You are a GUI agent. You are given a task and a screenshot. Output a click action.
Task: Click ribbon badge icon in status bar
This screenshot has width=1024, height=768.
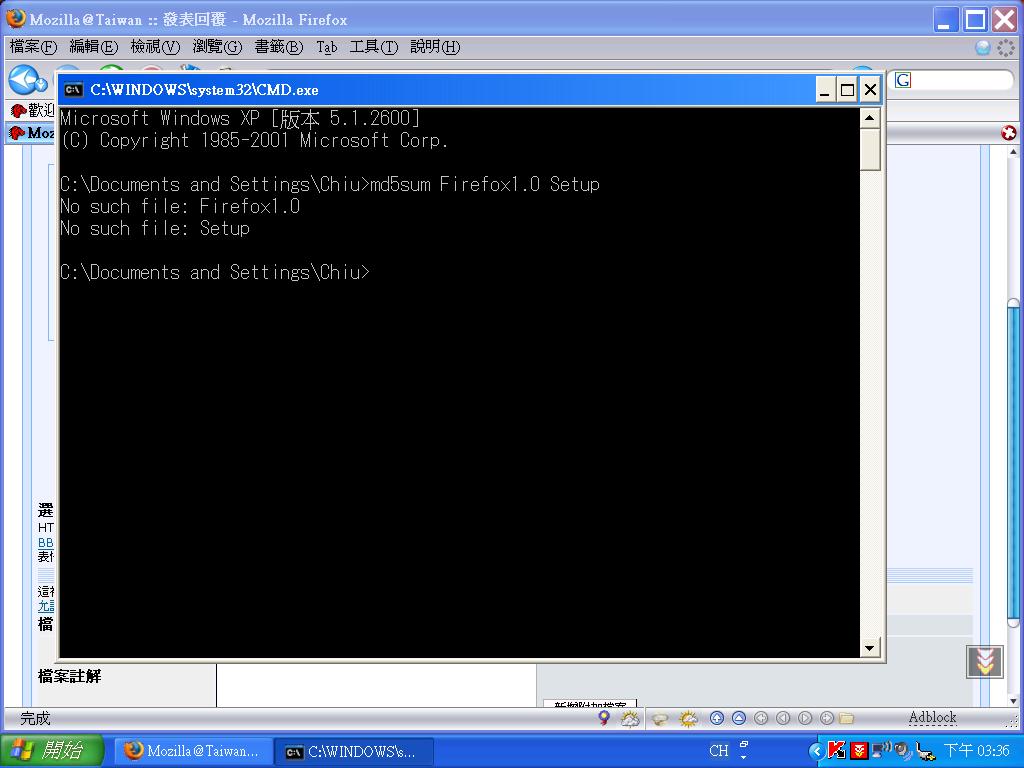pyautogui.click(x=604, y=718)
